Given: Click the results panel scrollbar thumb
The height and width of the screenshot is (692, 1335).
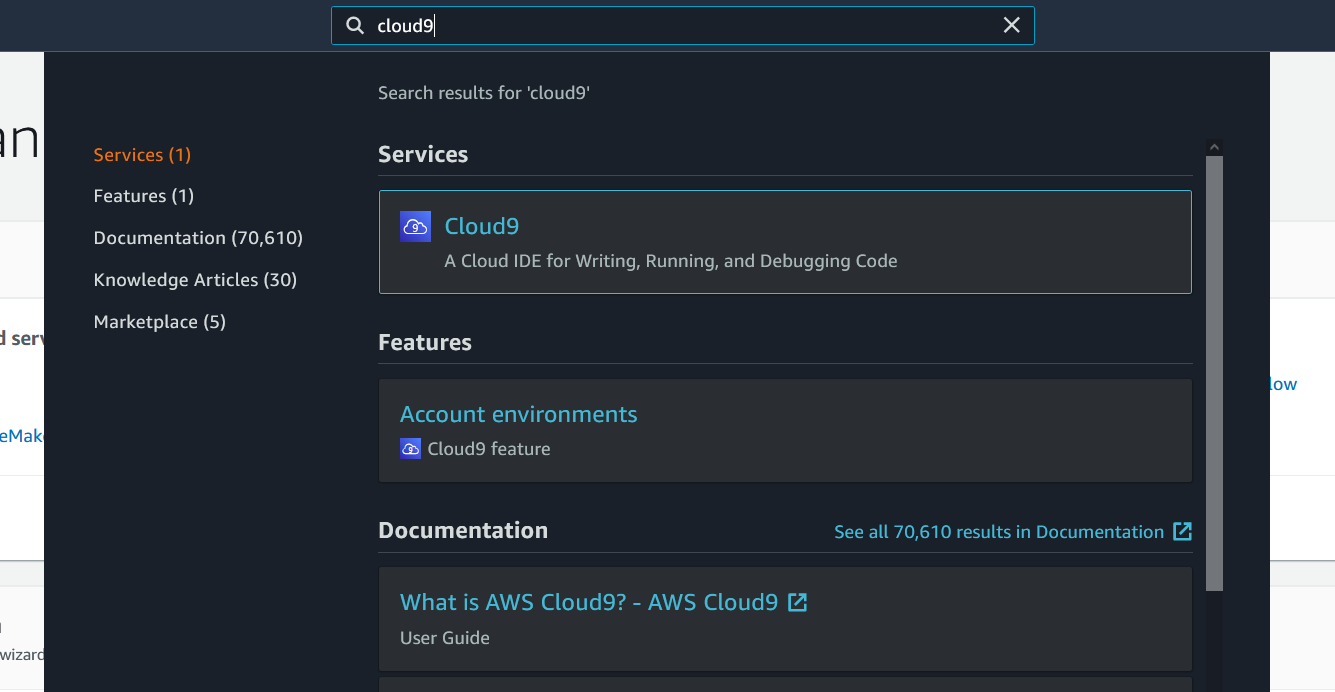Looking at the screenshot, I should tap(1214, 373).
